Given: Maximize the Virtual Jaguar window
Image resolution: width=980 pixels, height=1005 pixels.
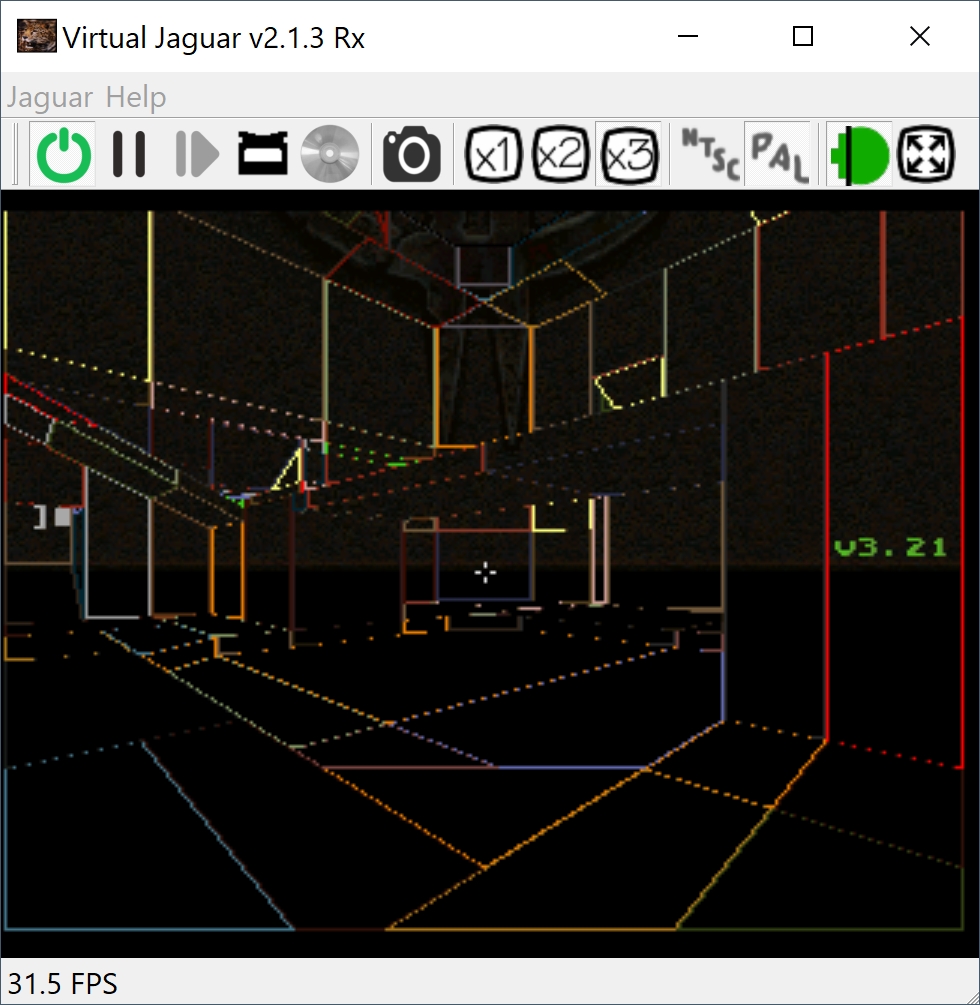Looking at the screenshot, I should 802,37.
